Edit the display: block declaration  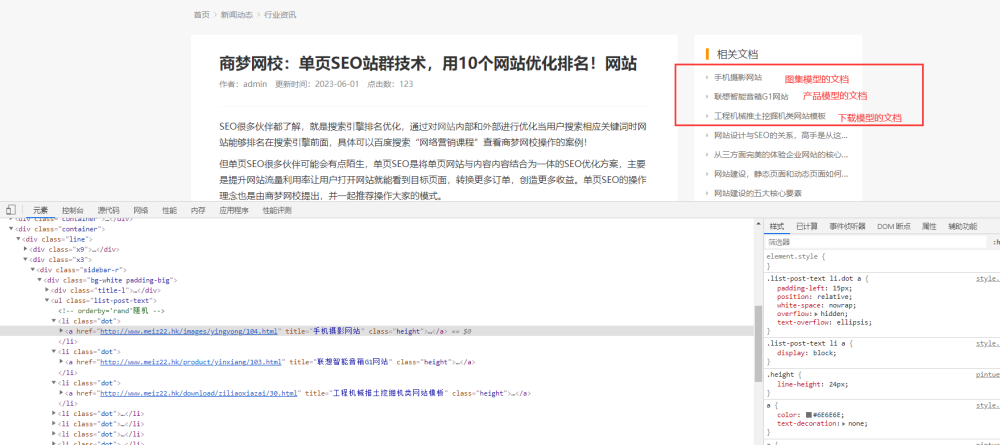pyautogui.click(x=806, y=353)
